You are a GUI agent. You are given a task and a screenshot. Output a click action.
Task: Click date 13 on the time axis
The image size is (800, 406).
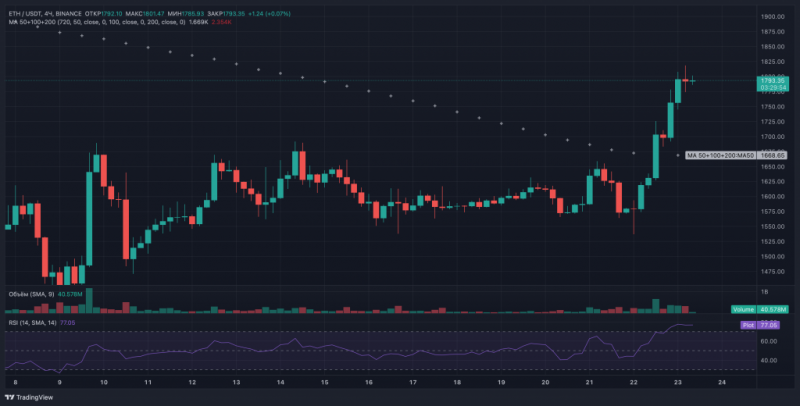coord(236,383)
